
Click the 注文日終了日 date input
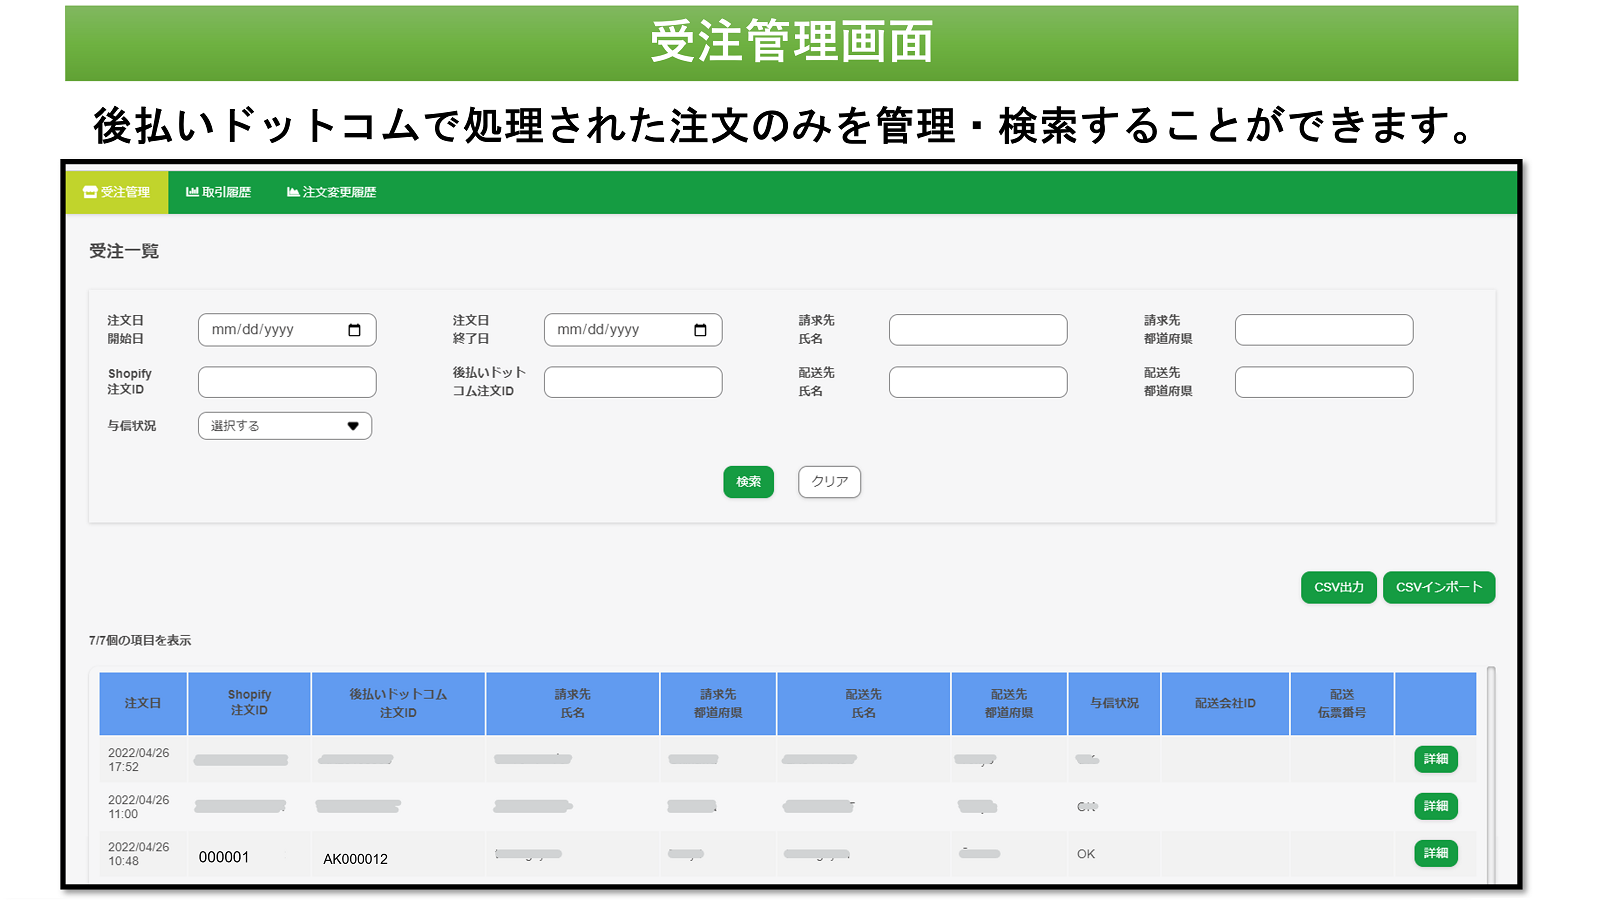(x=633, y=330)
